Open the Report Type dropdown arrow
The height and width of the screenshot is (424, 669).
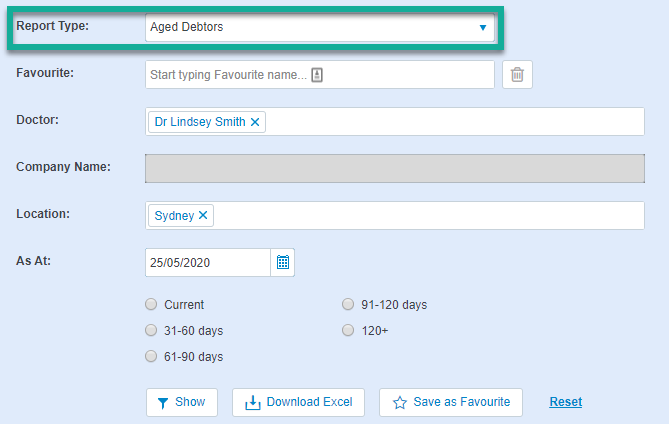(483, 28)
